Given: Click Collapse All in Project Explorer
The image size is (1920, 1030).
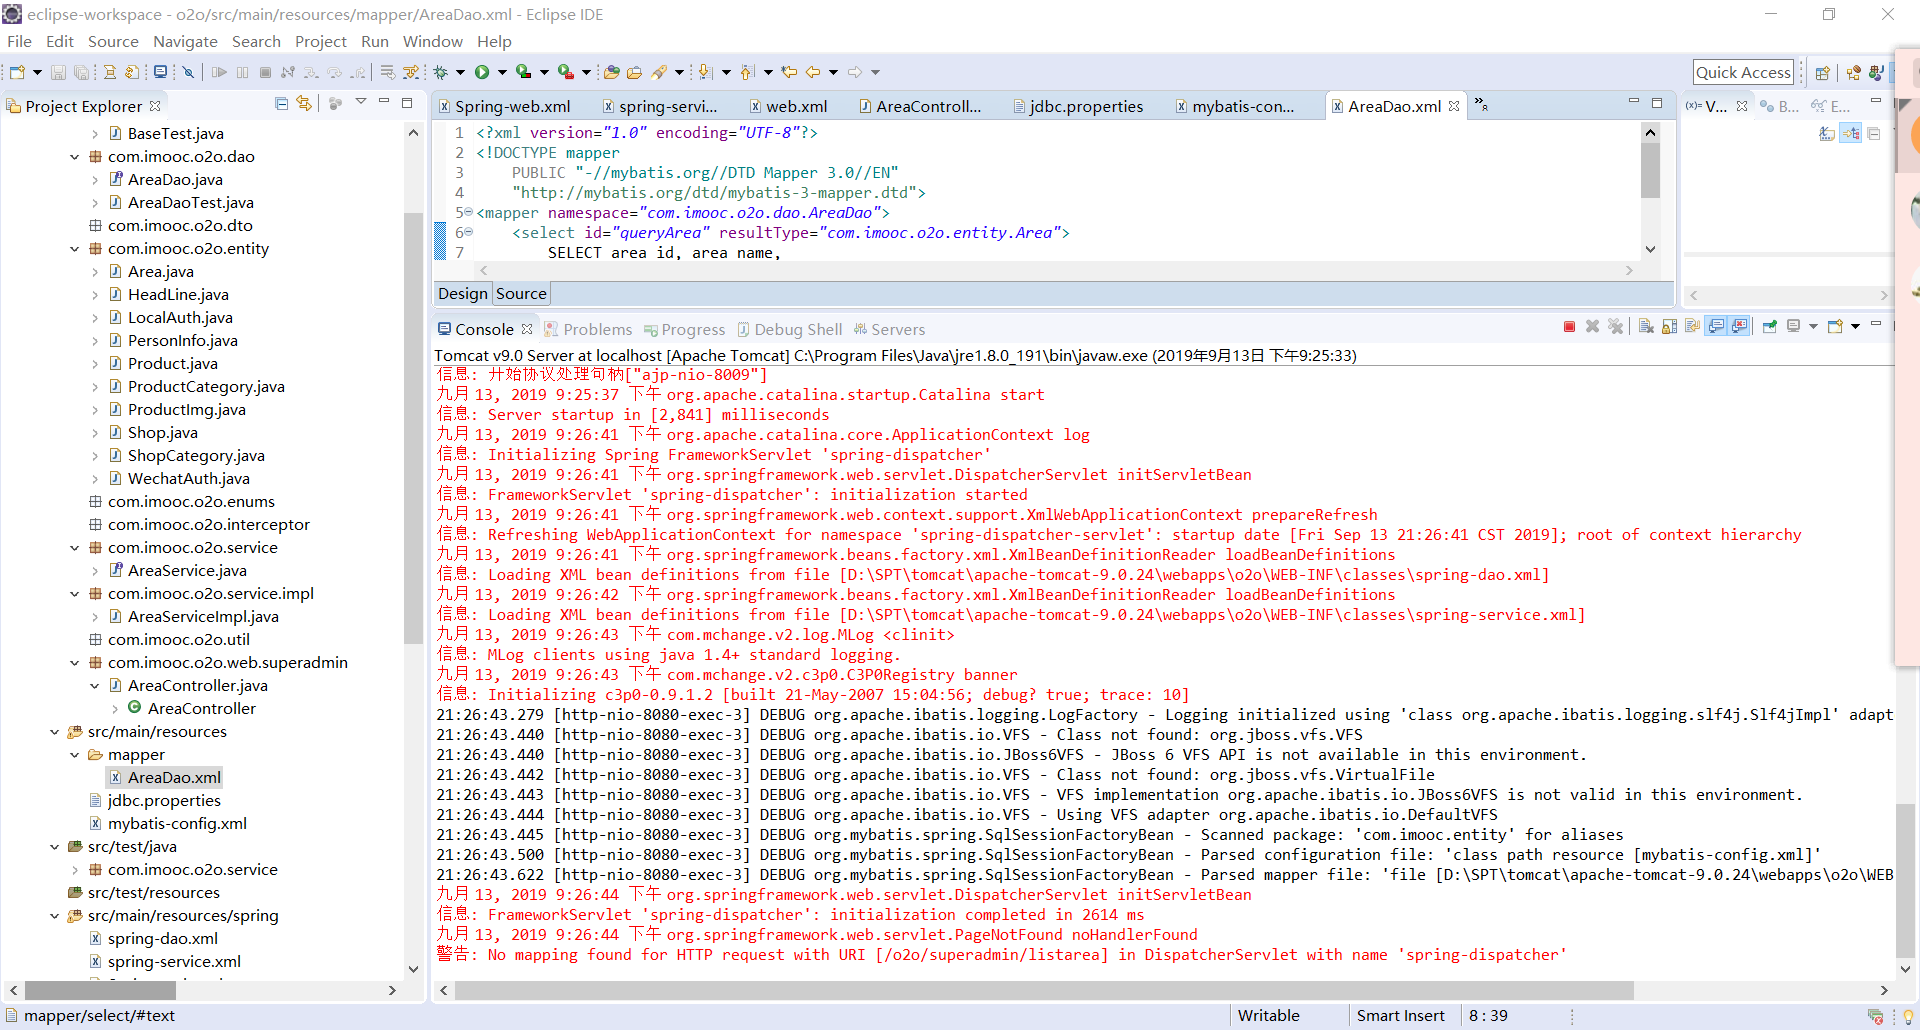Looking at the screenshot, I should (281, 104).
